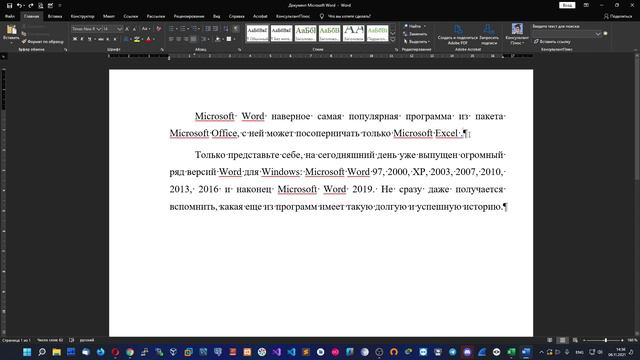
Task: Open the Font dialog launcher
Action: pos(162,50)
